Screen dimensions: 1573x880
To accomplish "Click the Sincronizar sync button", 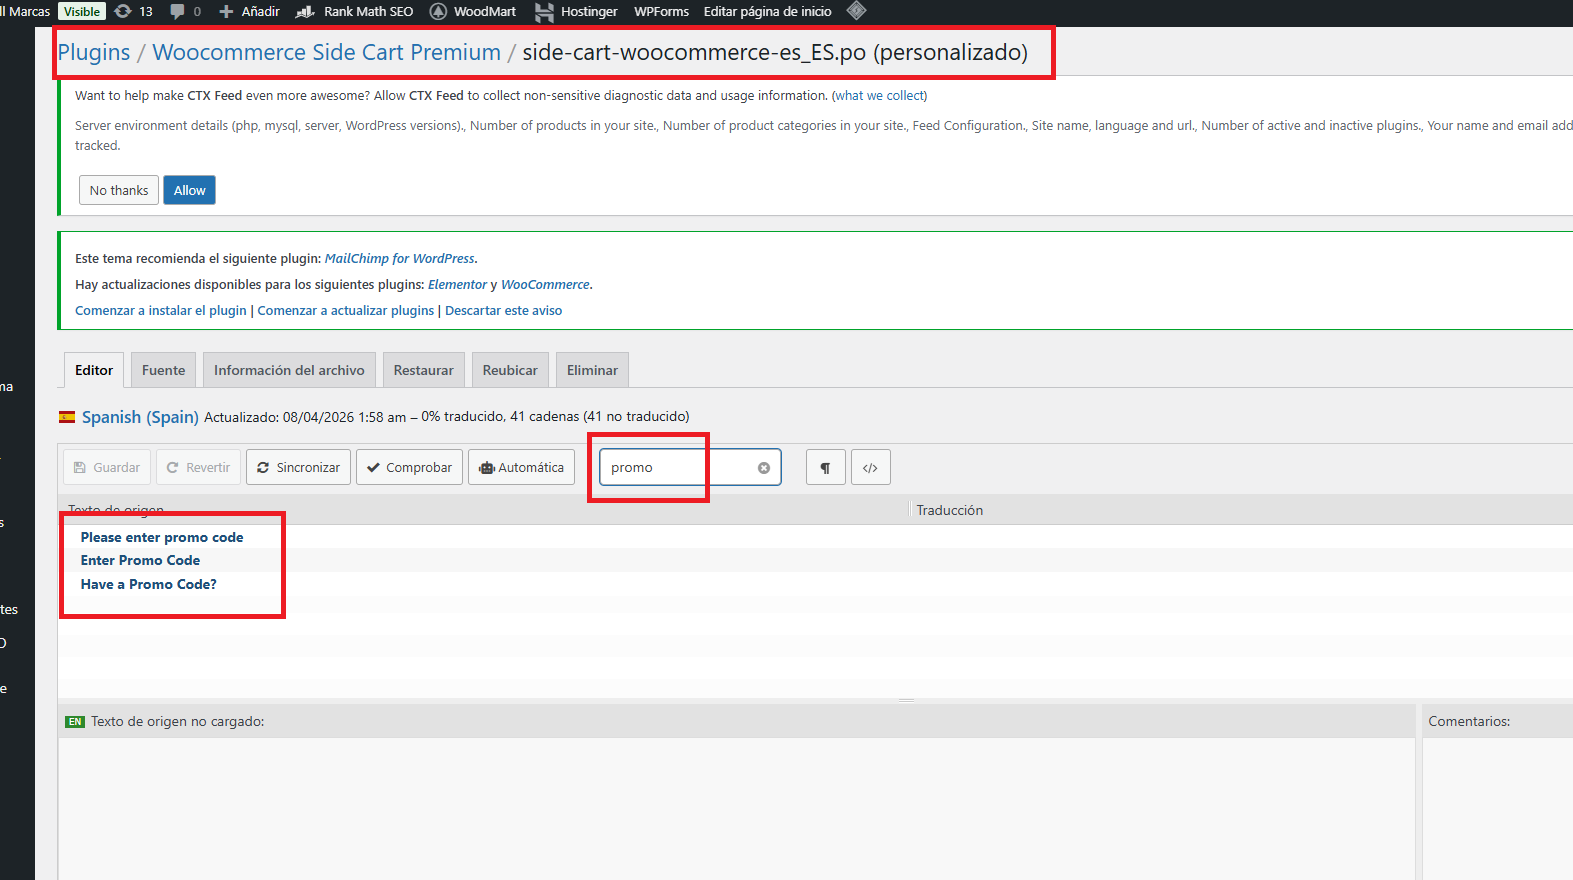I will pyautogui.click(x=298, y=467).
